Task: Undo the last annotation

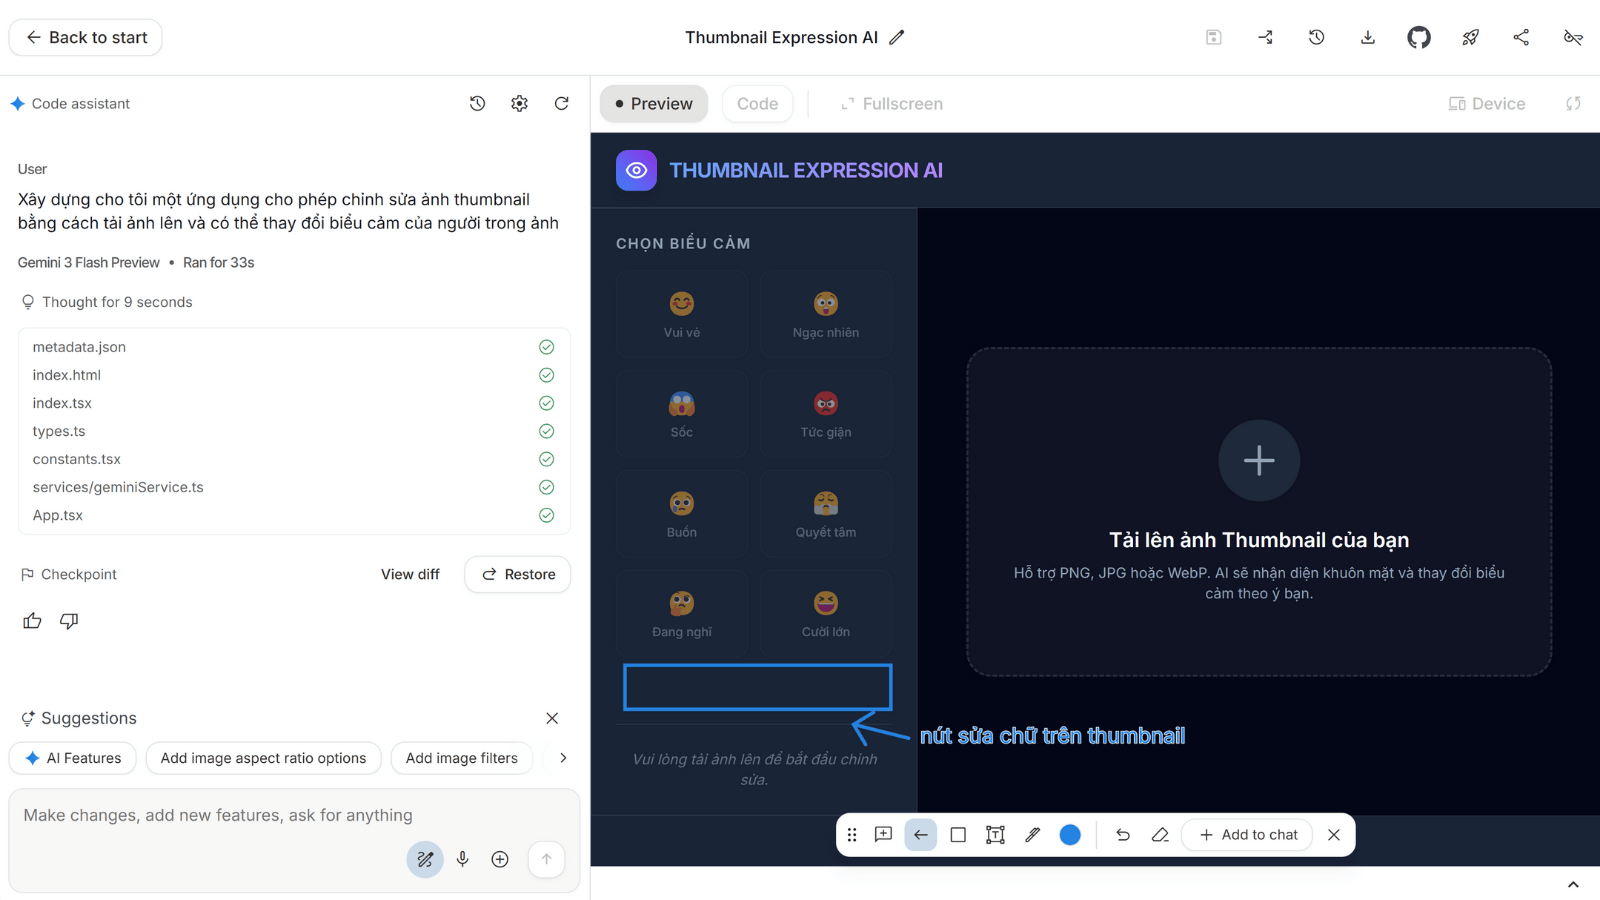Action: [1122, 834]
